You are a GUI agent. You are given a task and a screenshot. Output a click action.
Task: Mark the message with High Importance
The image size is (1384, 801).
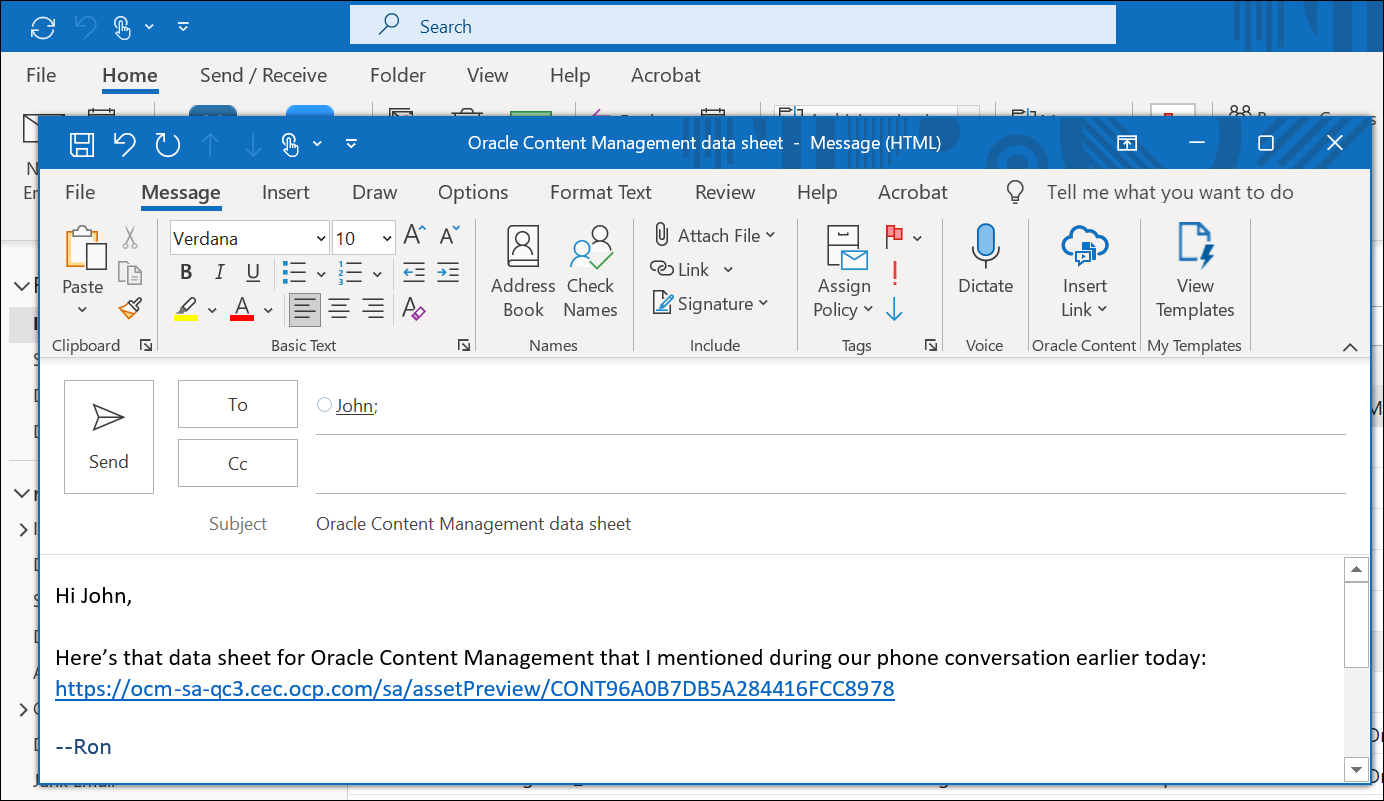893,272
